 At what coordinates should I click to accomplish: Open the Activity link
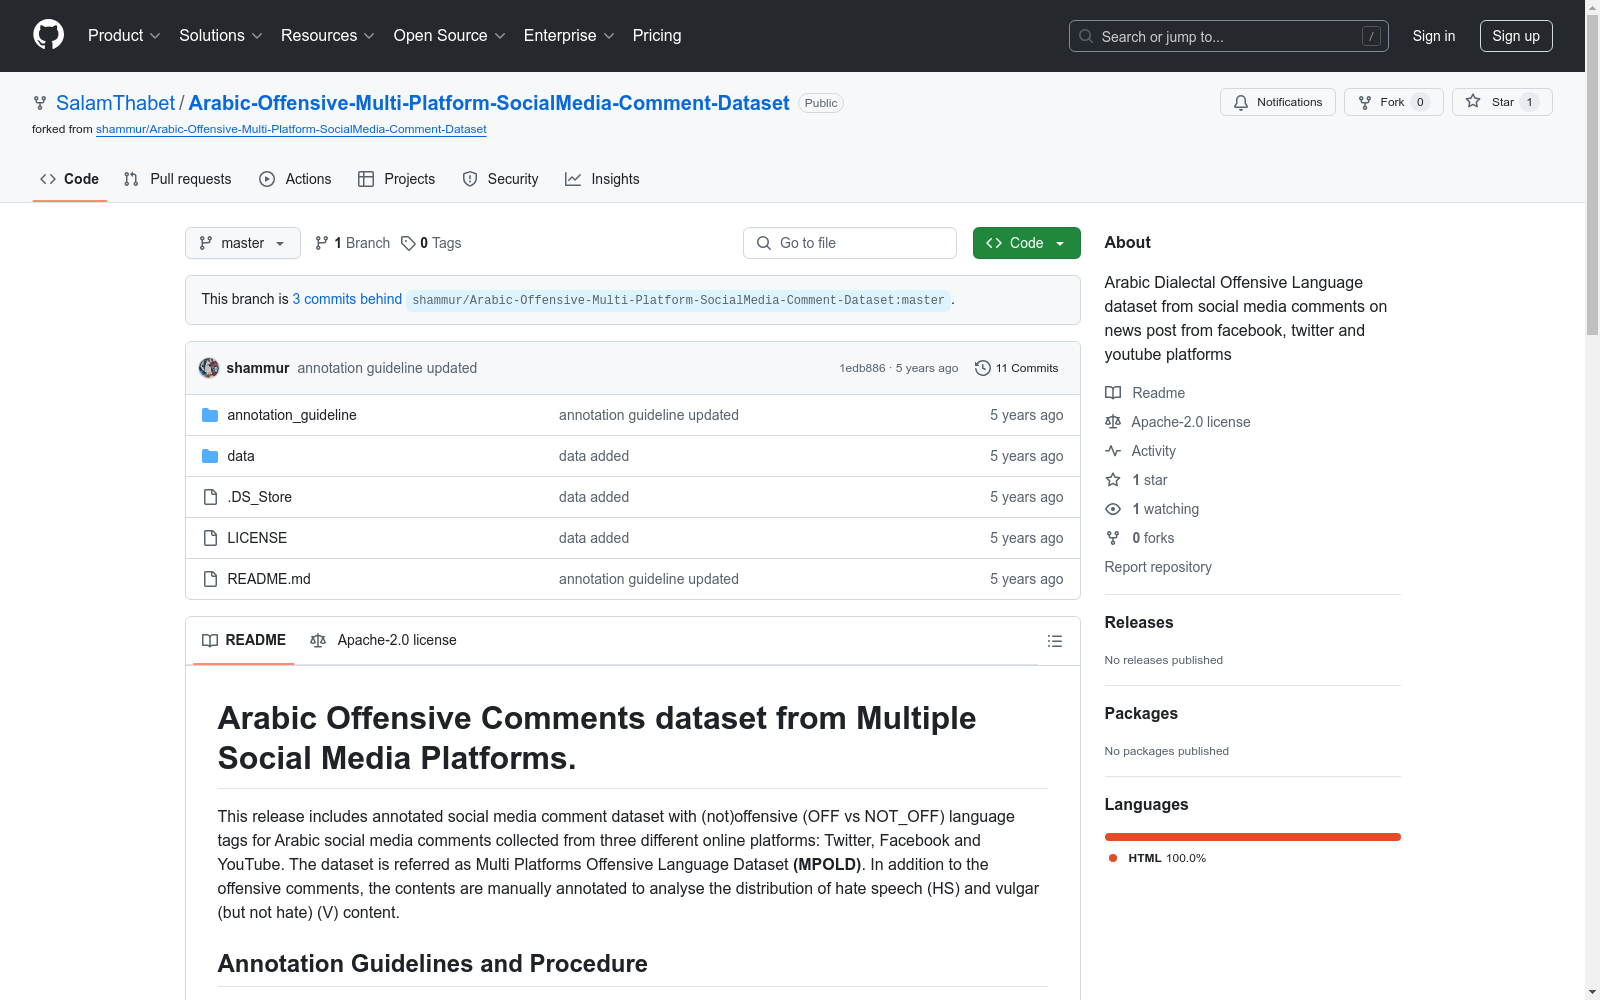point(1141,451)
